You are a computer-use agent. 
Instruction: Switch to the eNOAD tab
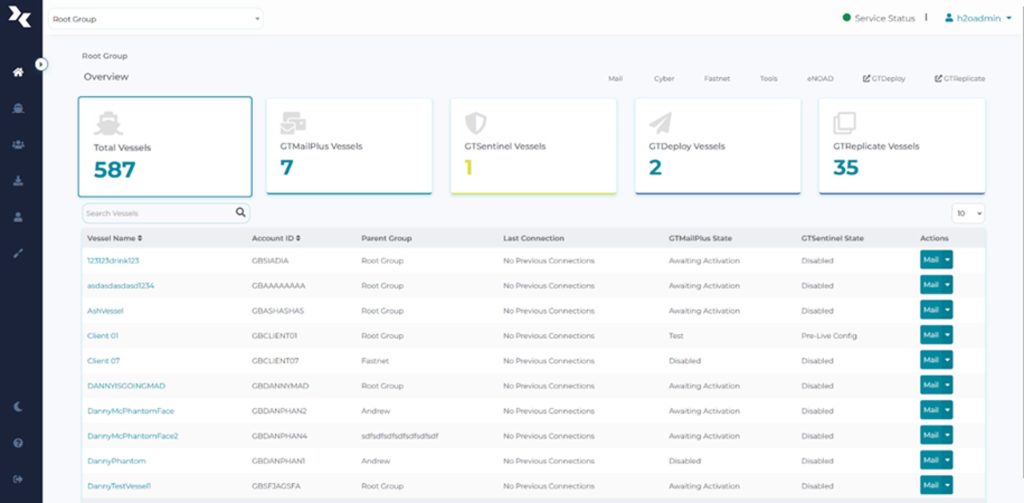[x=820, y=78]
